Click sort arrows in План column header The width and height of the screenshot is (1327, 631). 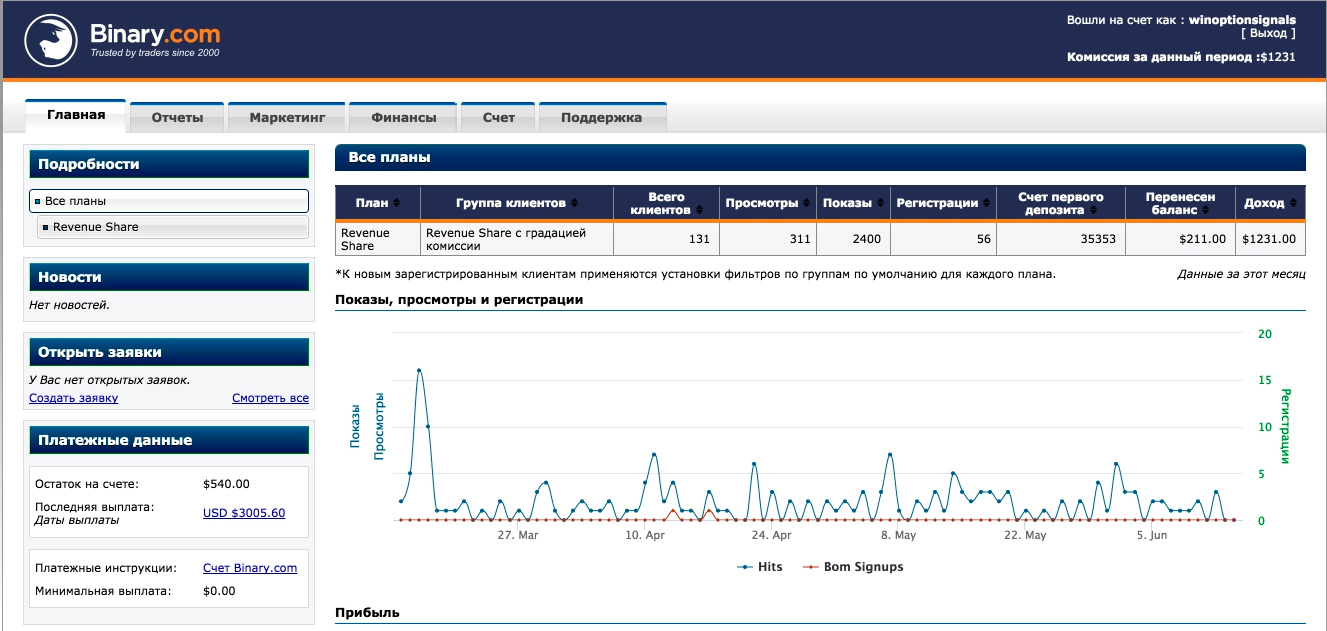tap(396, 203)
